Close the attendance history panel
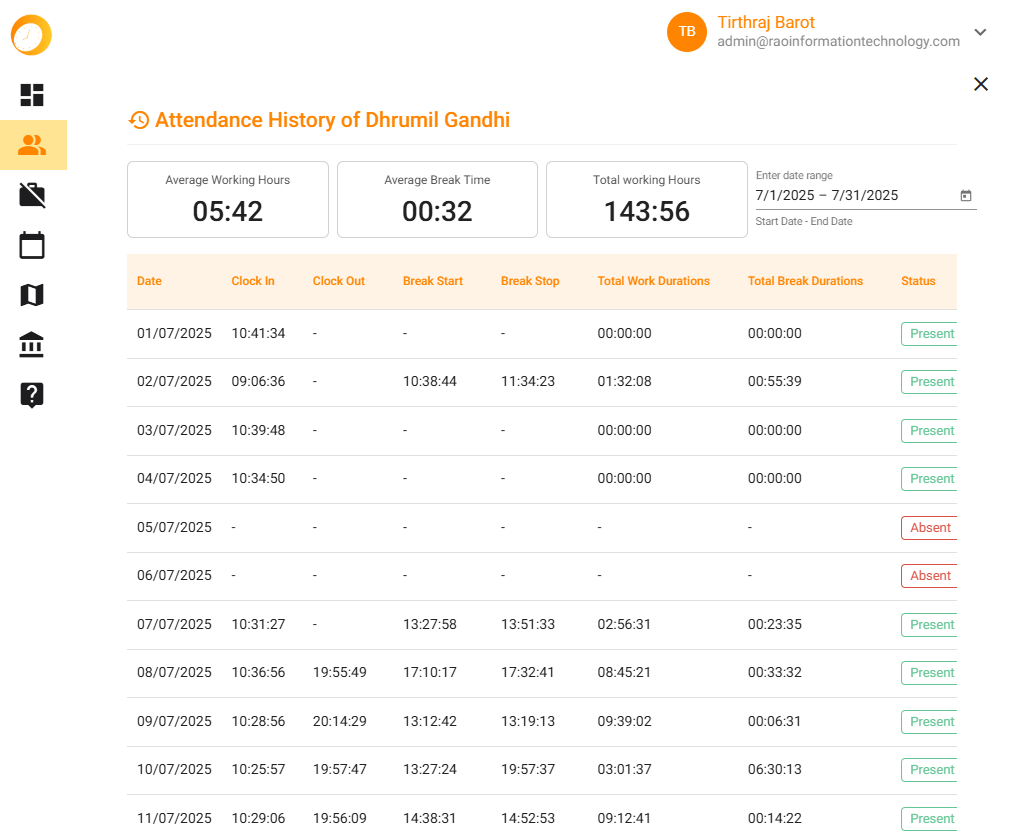This screenshot has height=840, width=1012. 980,84
